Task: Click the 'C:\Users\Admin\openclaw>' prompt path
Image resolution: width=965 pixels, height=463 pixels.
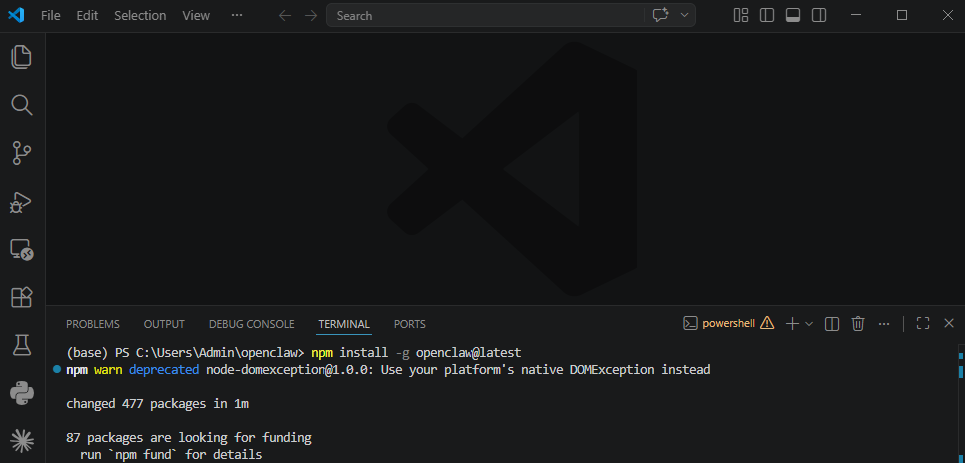Action: click(x=220, y=353)
